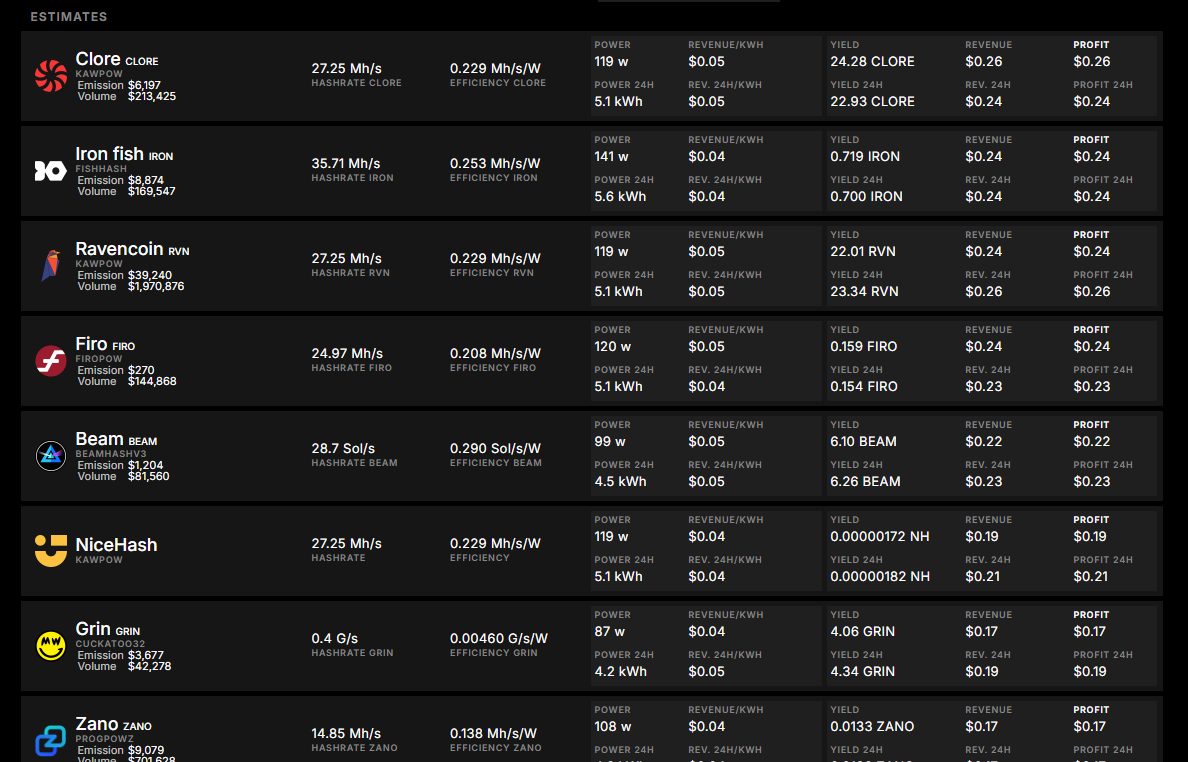Open the Ravencoin coin name link
The height and width of the screenshot is (762, 1188).
coord(119,250)
